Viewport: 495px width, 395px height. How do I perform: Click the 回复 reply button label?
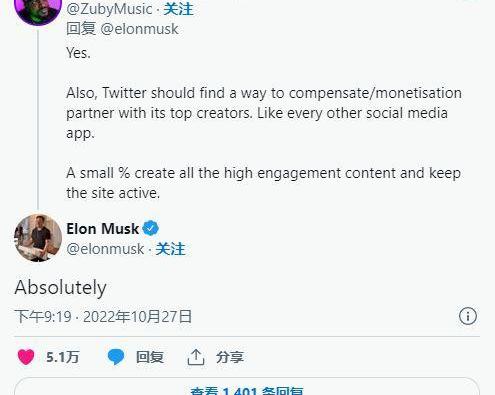[150, 357]
